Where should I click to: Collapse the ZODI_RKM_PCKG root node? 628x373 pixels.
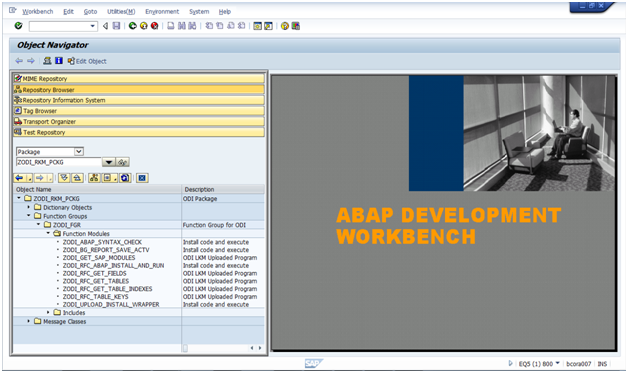tap(19, 198)
